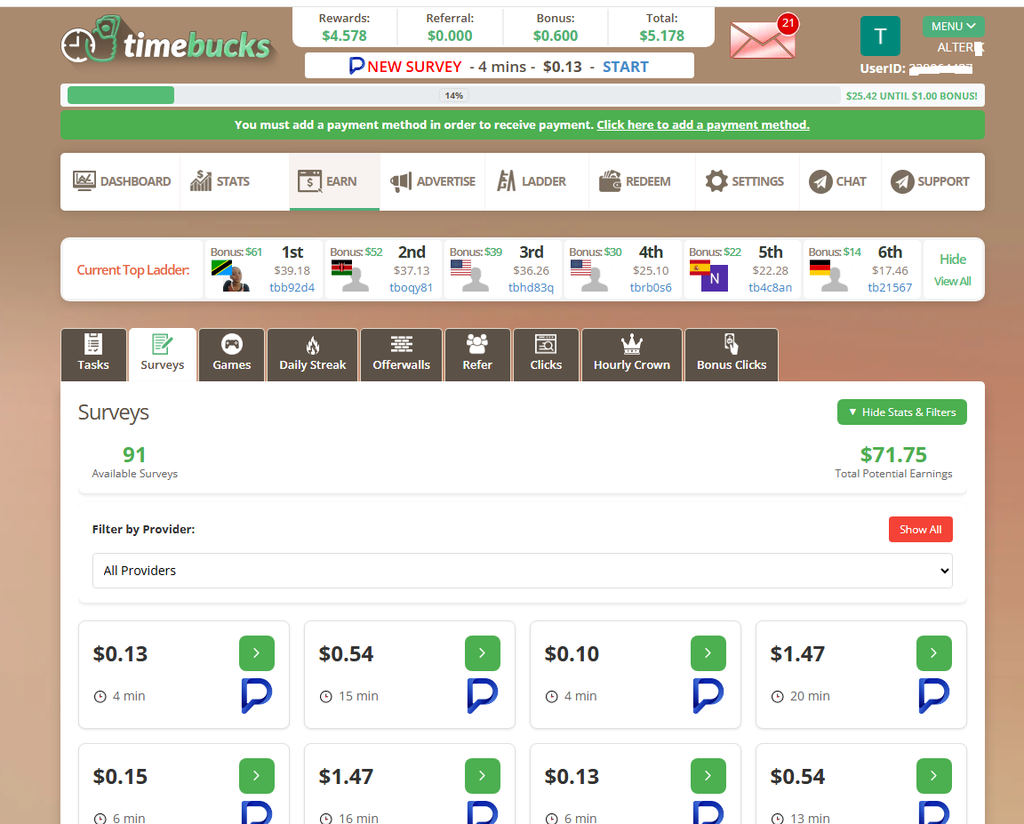
Task: Open the Ladder navigation item
Action: tap(531, 181)
